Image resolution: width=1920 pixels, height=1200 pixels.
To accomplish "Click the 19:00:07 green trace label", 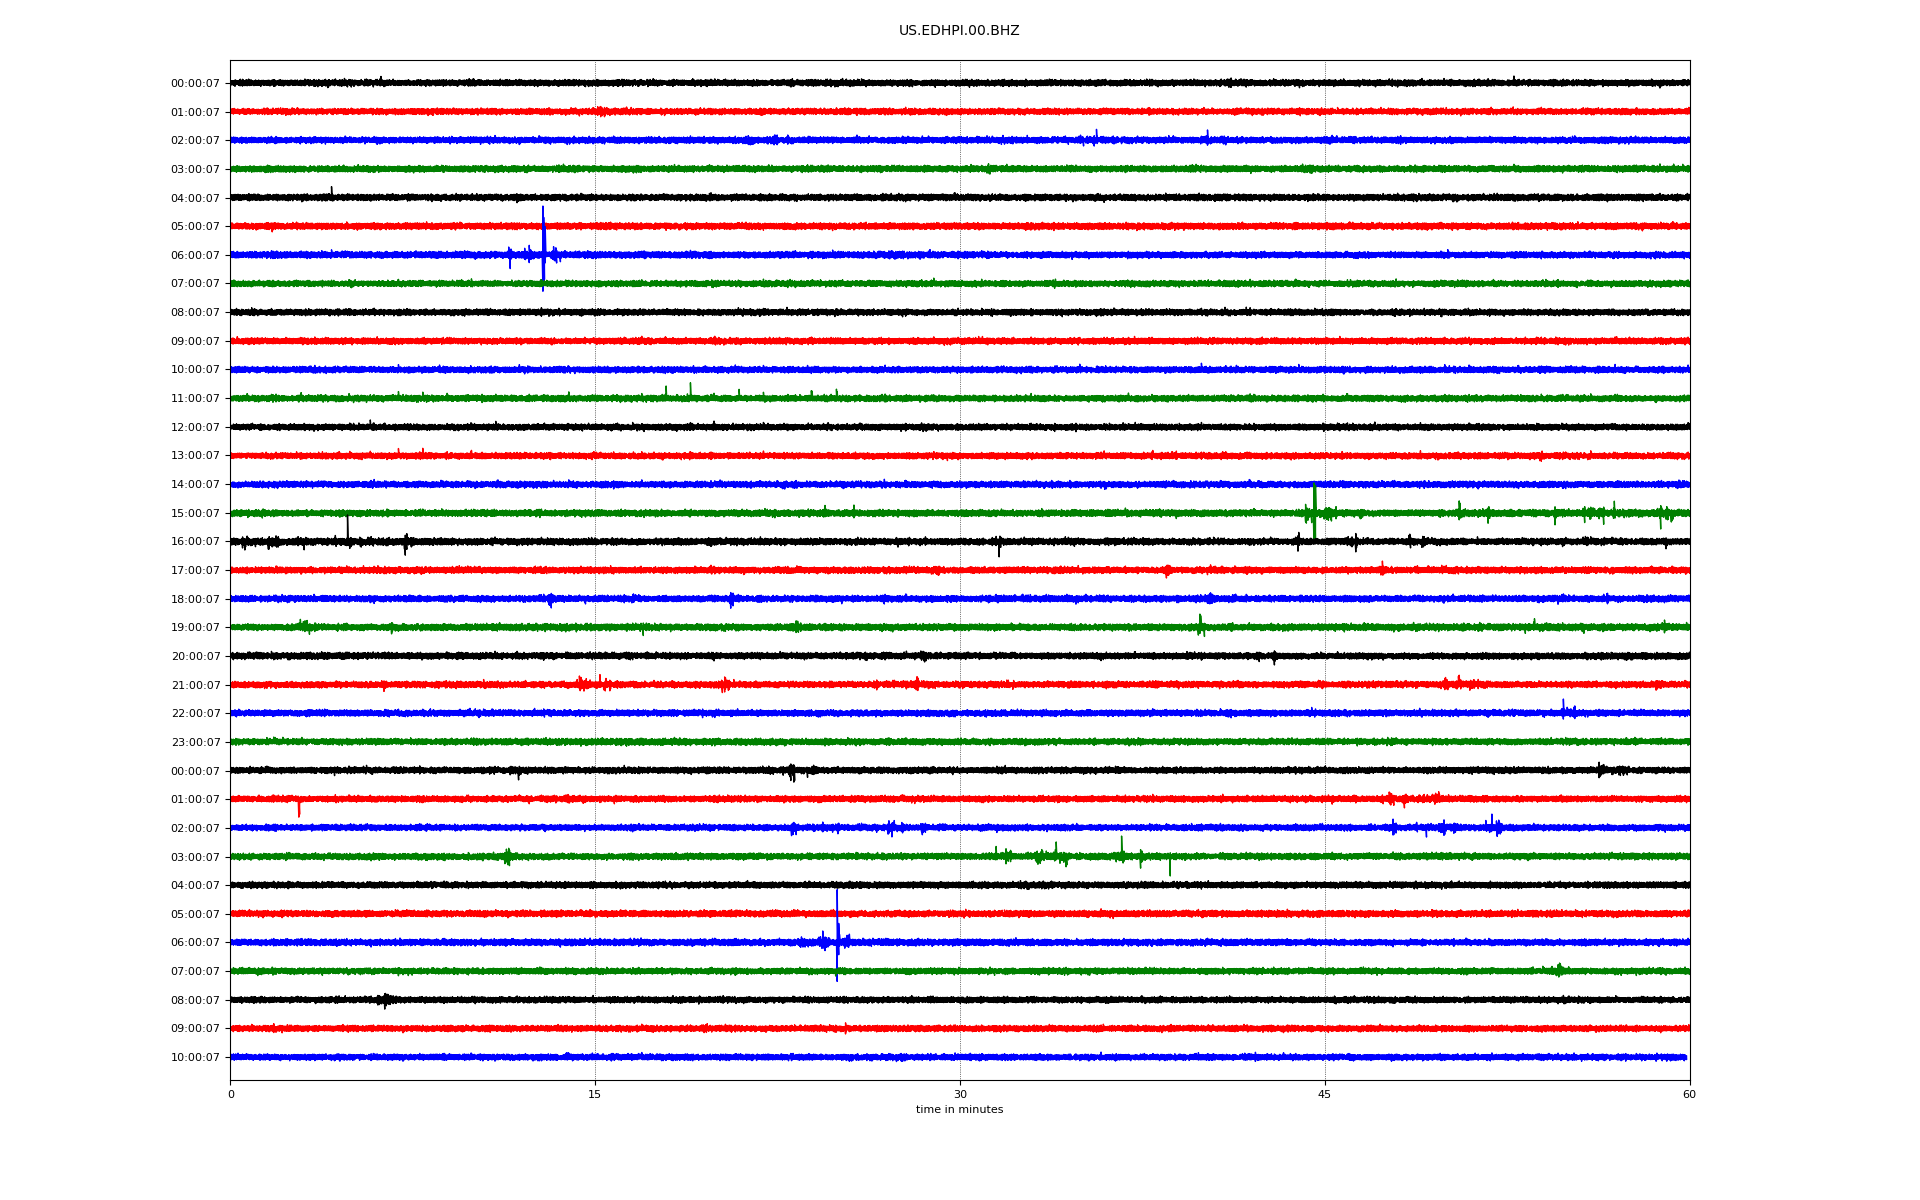I will click(195, 628).
